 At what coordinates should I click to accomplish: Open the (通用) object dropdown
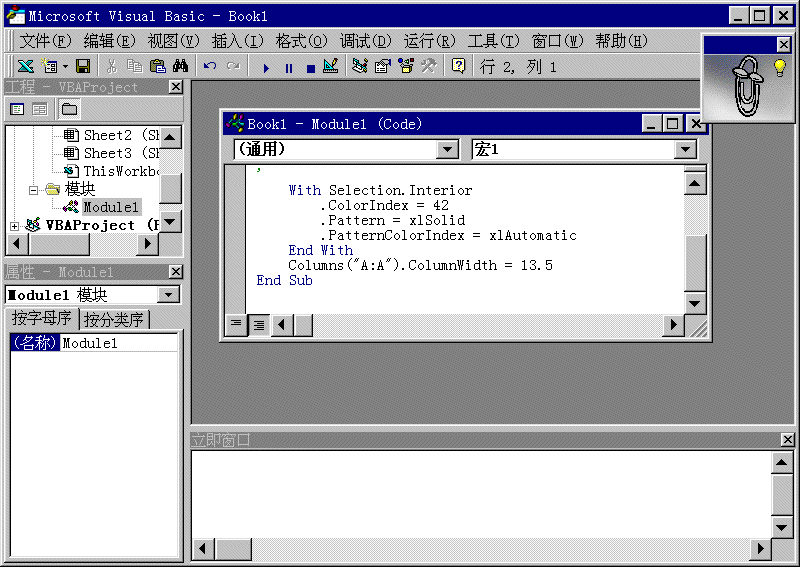pyautogui.click(x=448, y=150)
